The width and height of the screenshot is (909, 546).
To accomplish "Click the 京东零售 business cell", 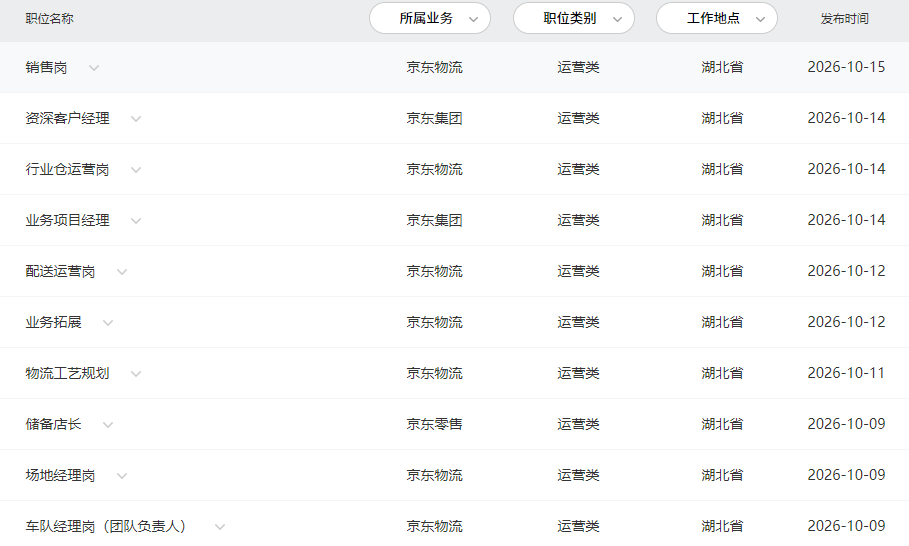I will (434, 424).
